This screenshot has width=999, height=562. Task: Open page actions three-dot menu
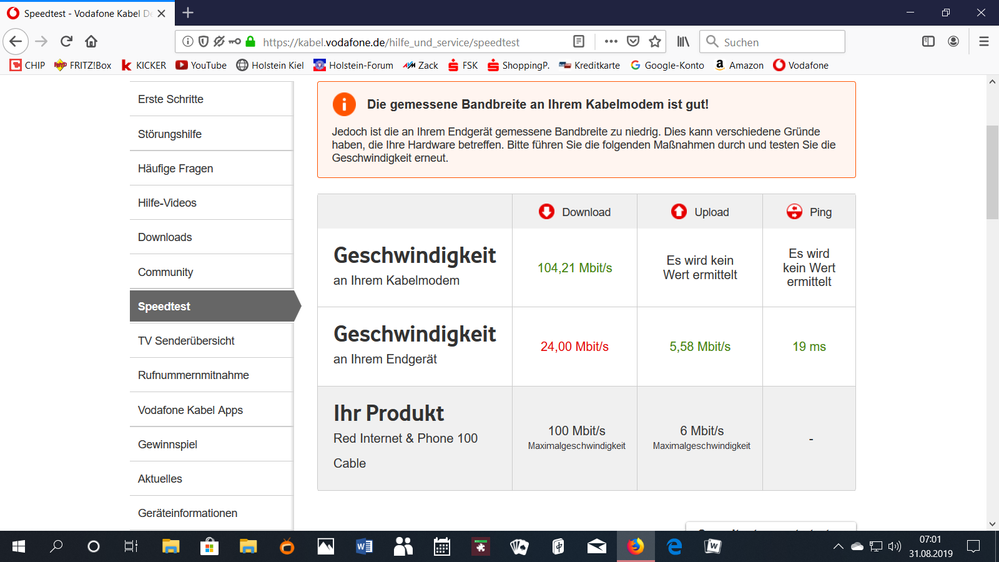(611, 42)
